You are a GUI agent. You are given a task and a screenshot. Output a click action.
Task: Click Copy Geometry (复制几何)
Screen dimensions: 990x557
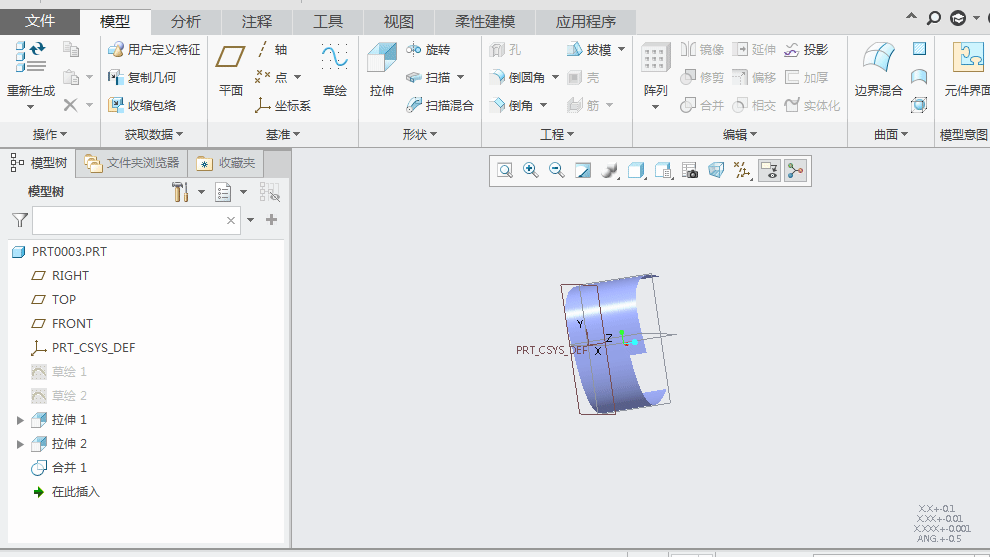142,77
